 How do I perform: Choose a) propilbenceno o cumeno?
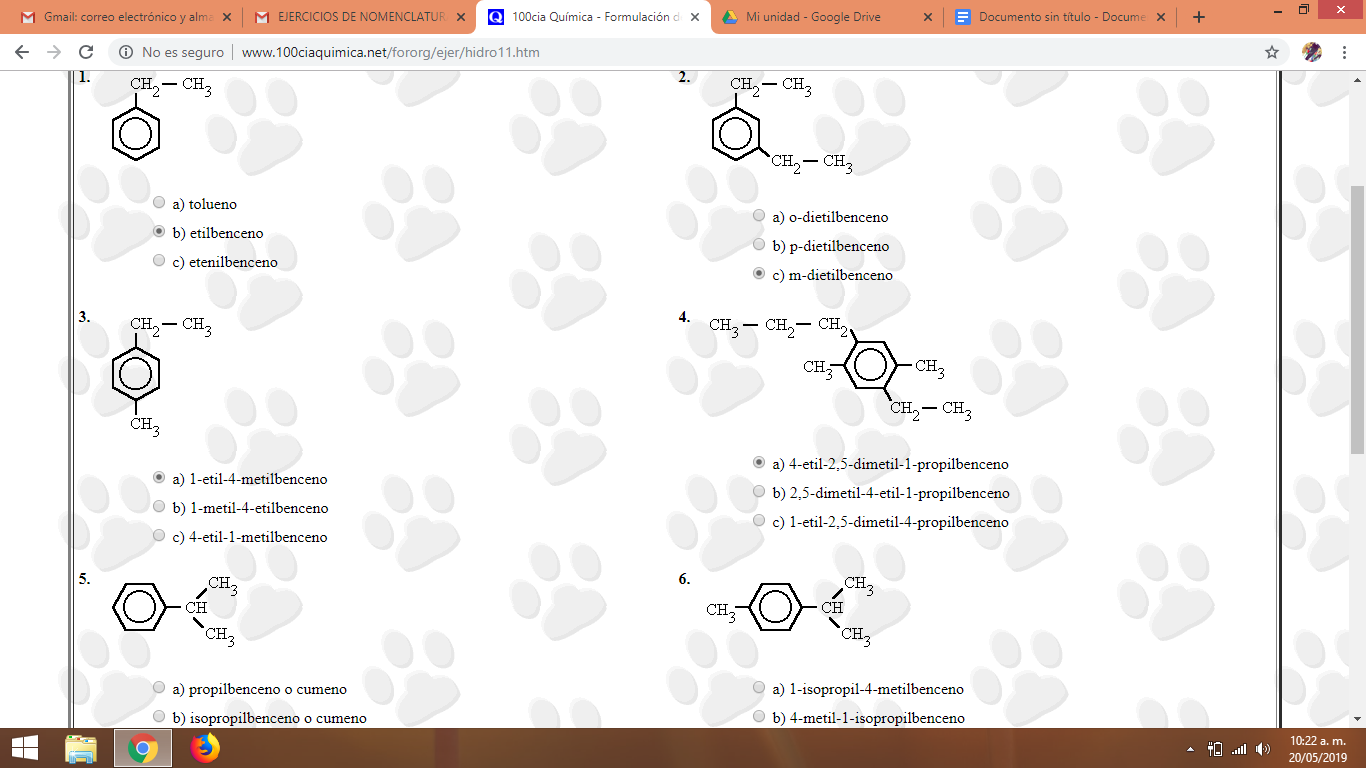(159, 687)
